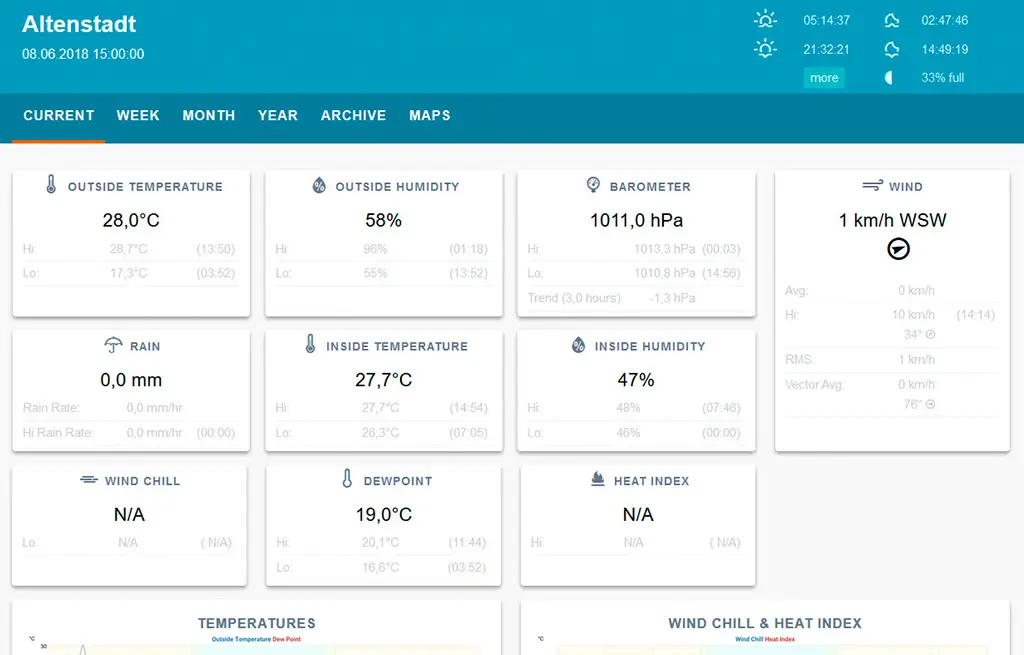Click the thermometer icon in Dewpoint card
Screen dimensions: 1024x655
[x=347, y=479]
